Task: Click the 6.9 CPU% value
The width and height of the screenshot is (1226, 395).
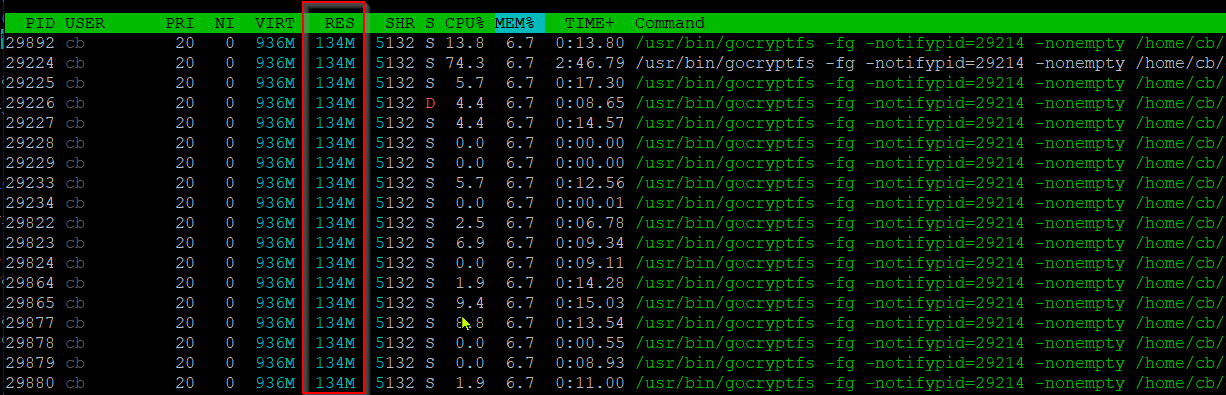Action: pos(470,243)
